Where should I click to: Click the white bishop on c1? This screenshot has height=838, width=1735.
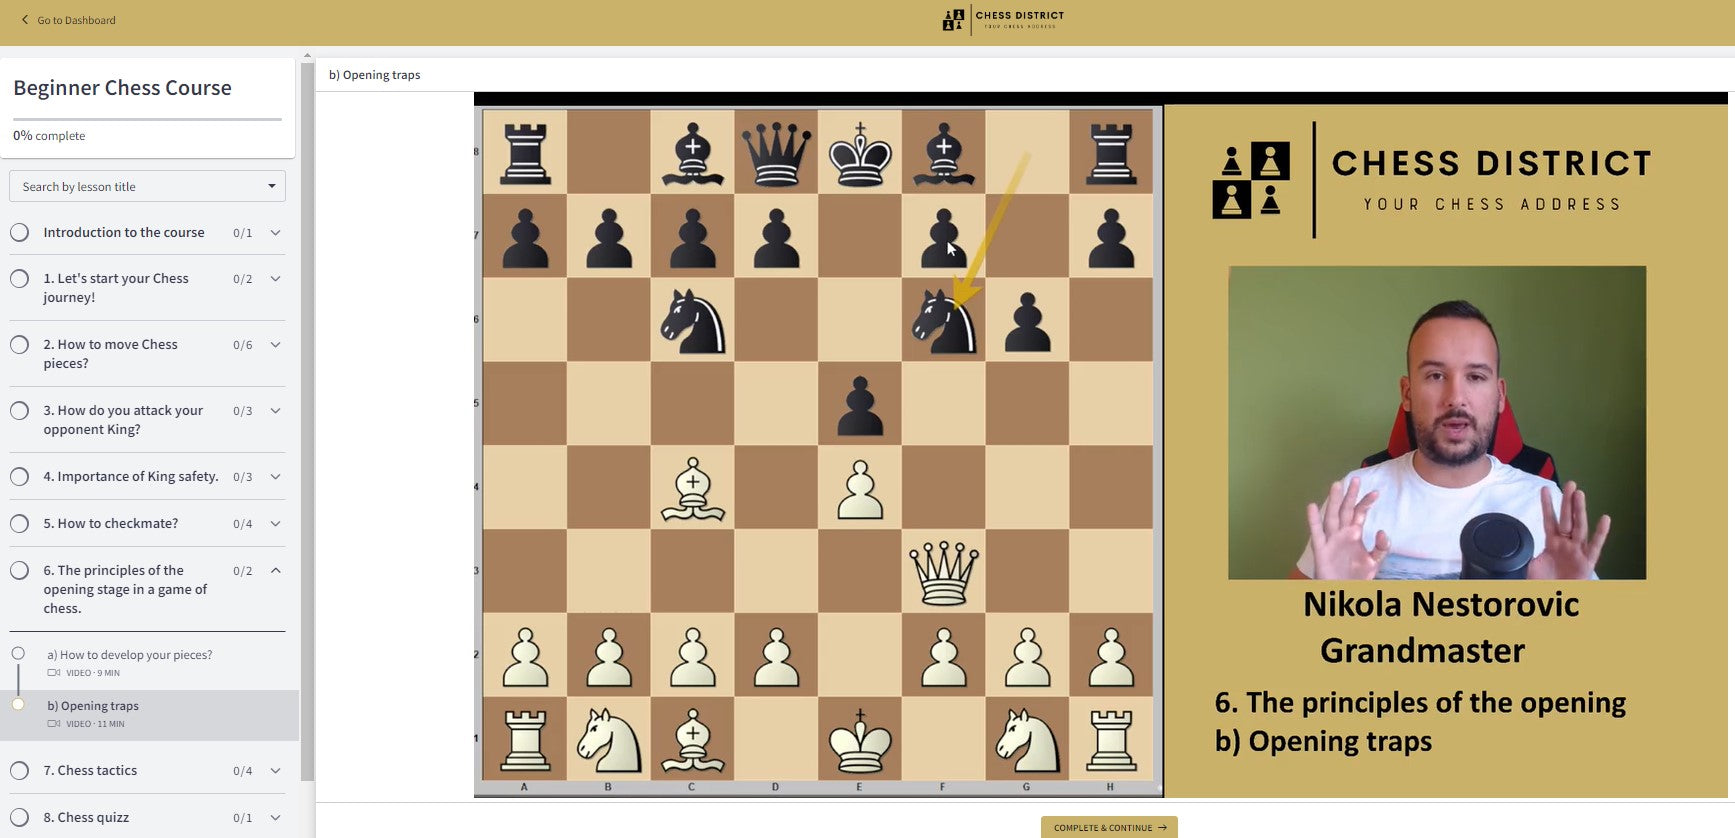[x=692, y=740]
